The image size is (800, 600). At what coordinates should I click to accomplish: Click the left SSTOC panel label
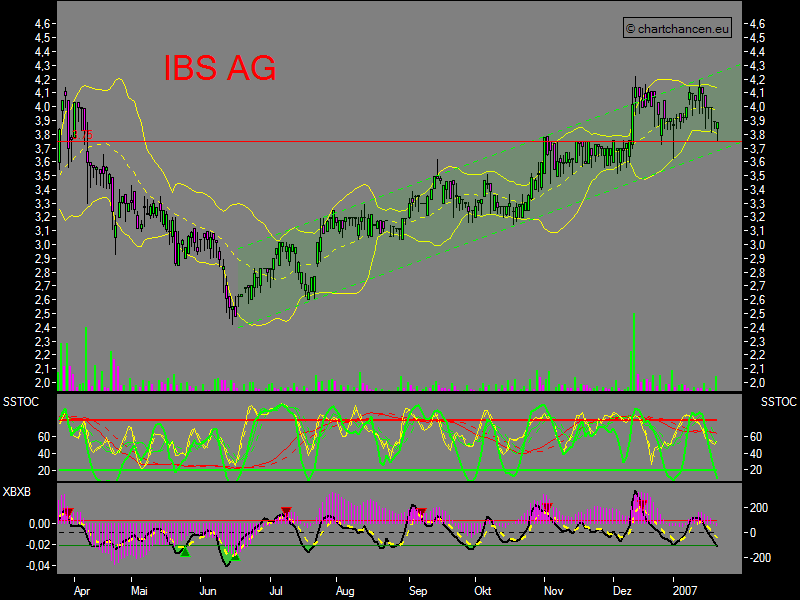tap(20, 402)
